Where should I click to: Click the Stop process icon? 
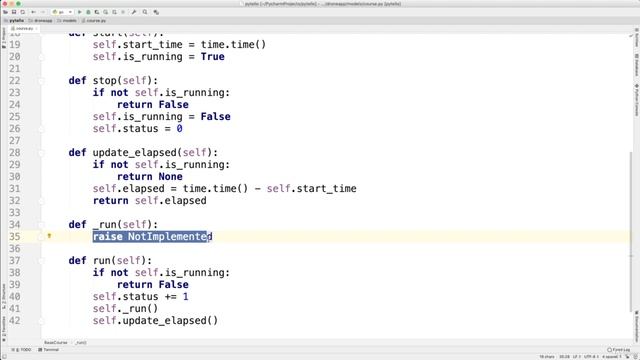[123, 12]
